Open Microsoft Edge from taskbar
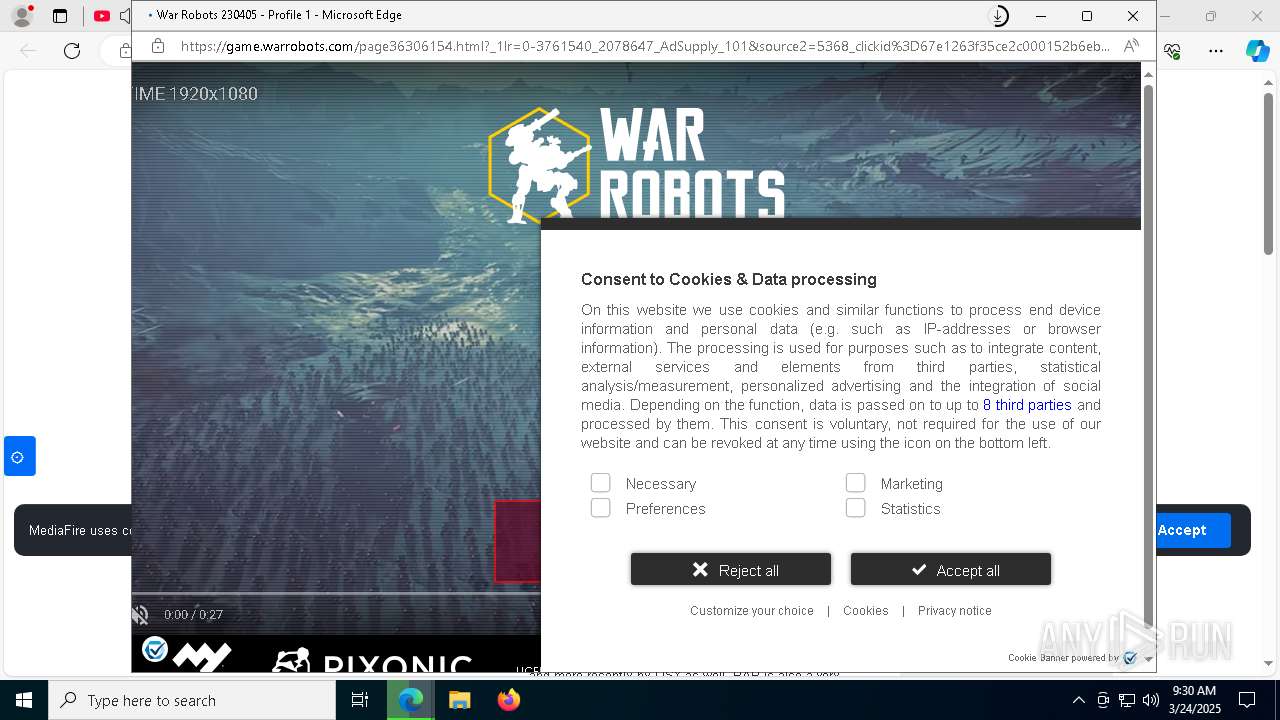 coord(411,700)
